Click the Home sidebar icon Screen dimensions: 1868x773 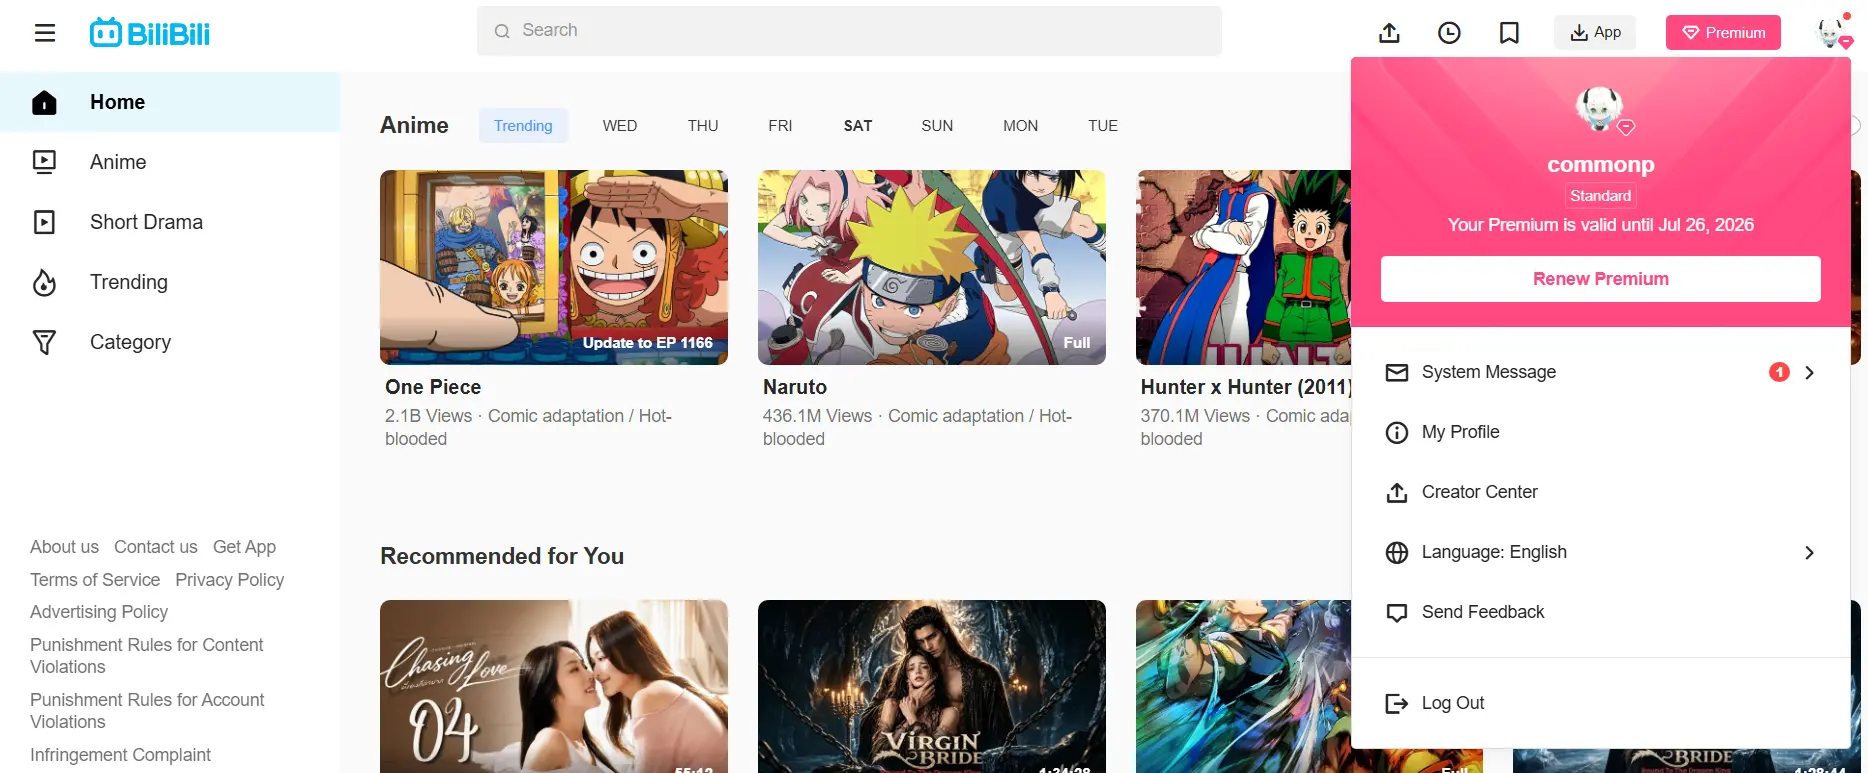point(44,102)
